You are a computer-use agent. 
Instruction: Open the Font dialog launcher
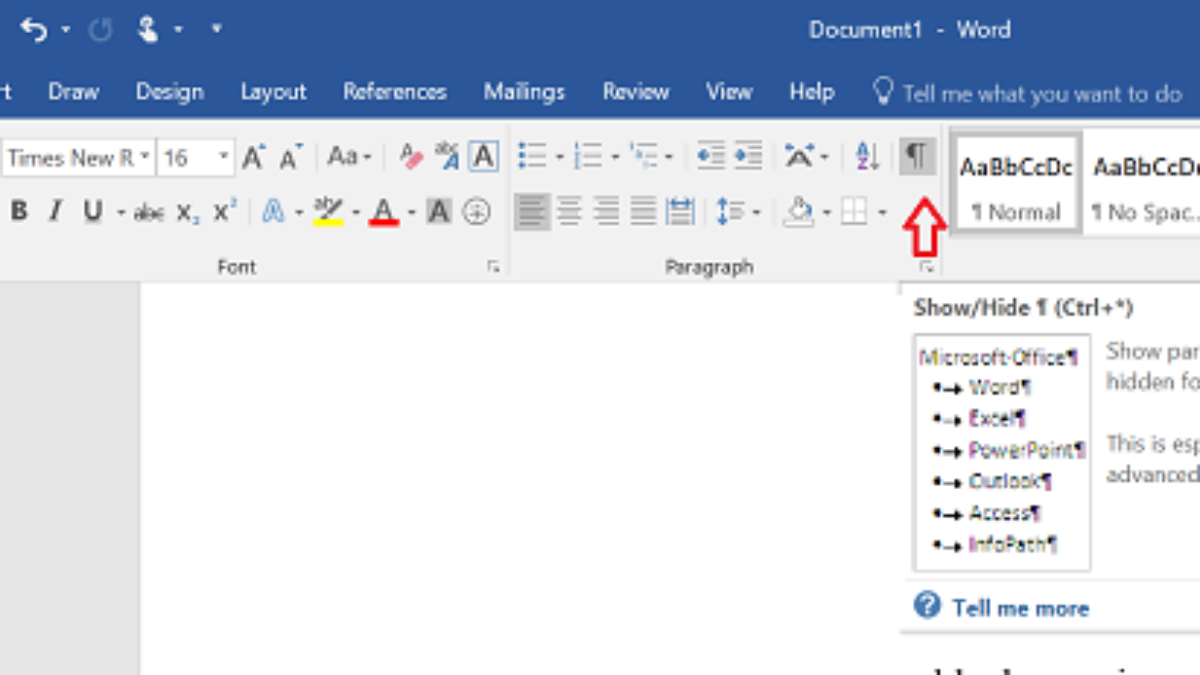click(493, 267)
